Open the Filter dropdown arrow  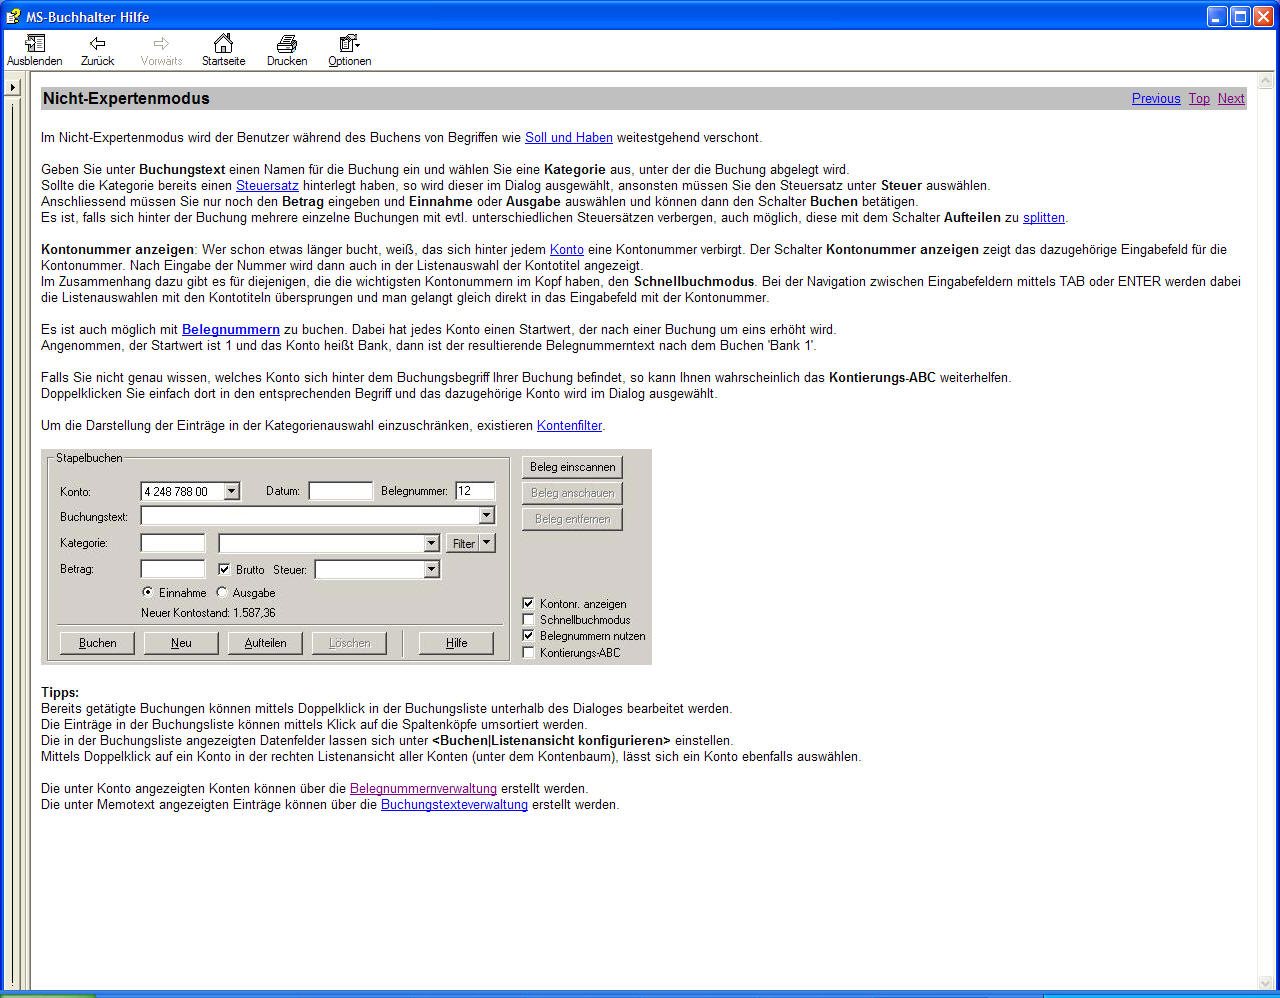tap(487, 543)
